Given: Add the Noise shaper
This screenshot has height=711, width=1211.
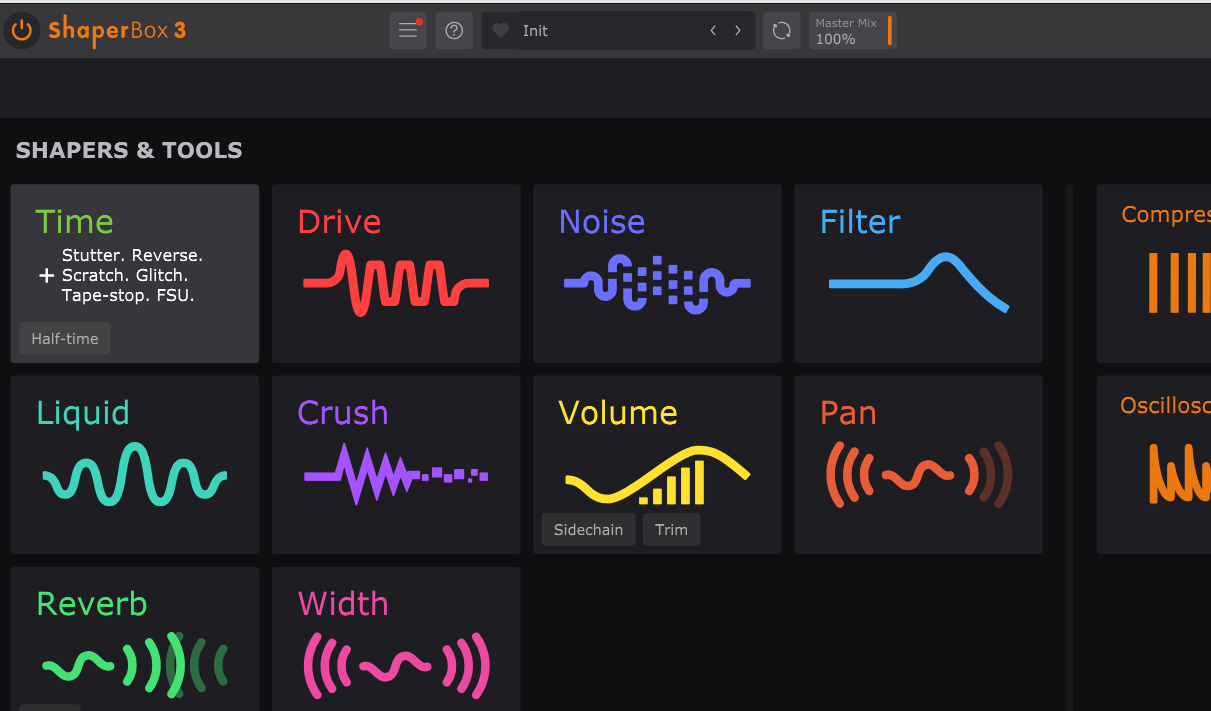Looking at the screenshot, I should pyautogui.click(x=657, y=273).
